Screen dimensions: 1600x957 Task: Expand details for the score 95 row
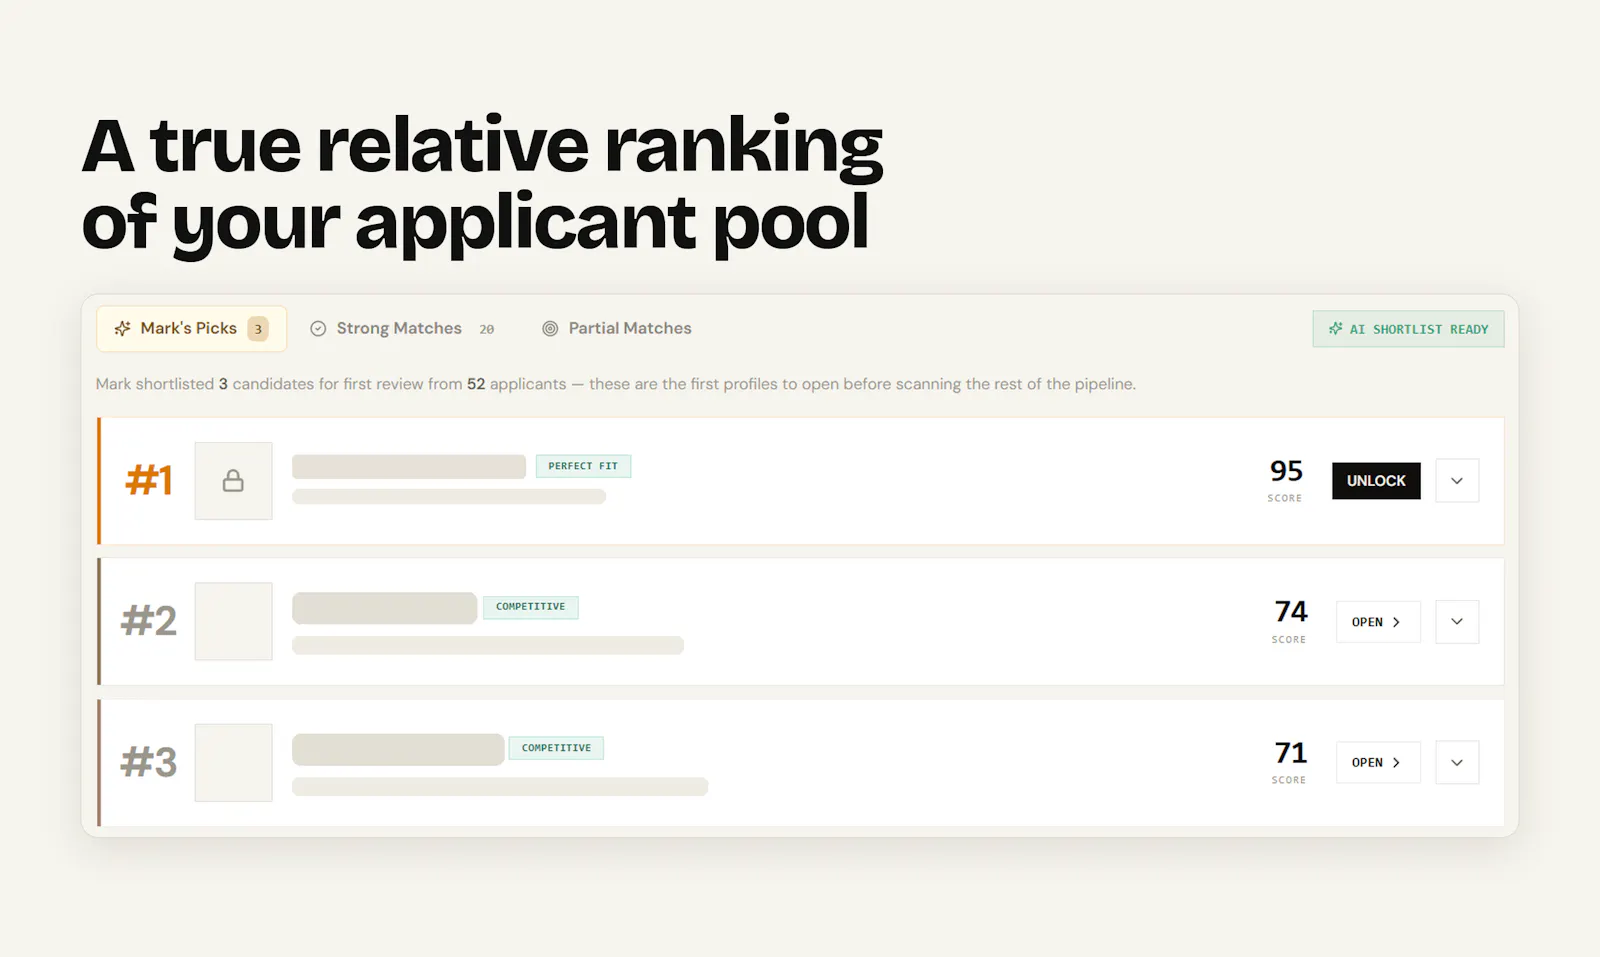(x=1457, y=481)
